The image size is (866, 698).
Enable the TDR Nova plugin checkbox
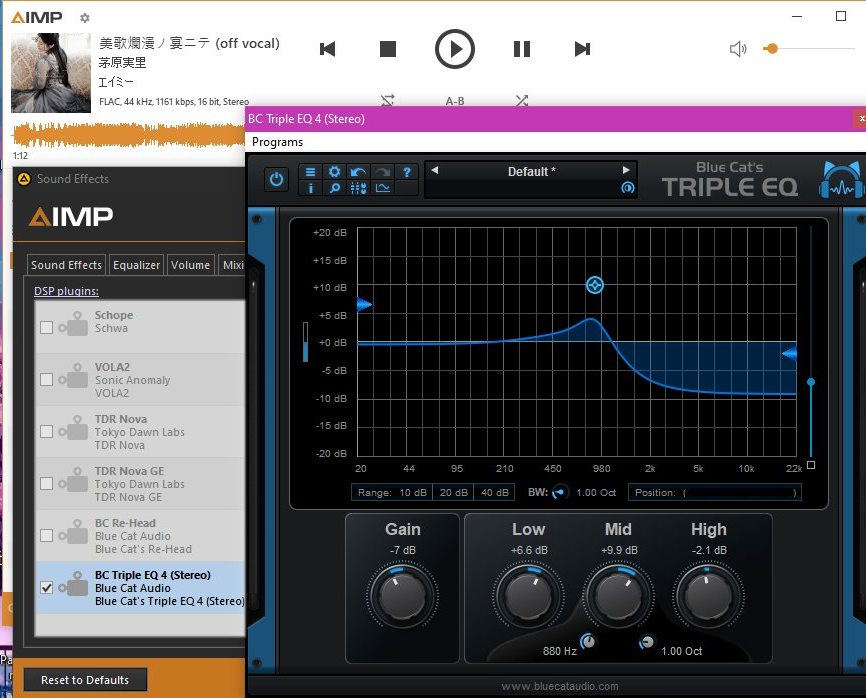[x=46, y=431]
